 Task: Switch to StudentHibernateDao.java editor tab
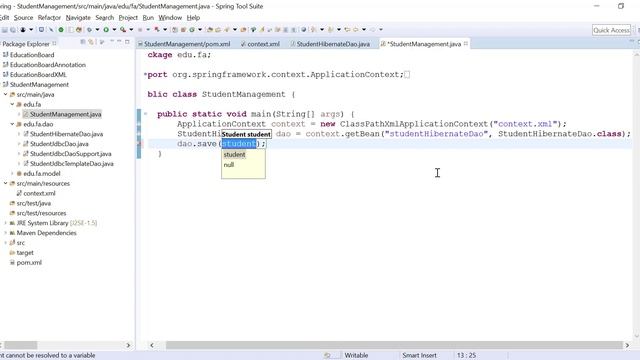[330, 44]
